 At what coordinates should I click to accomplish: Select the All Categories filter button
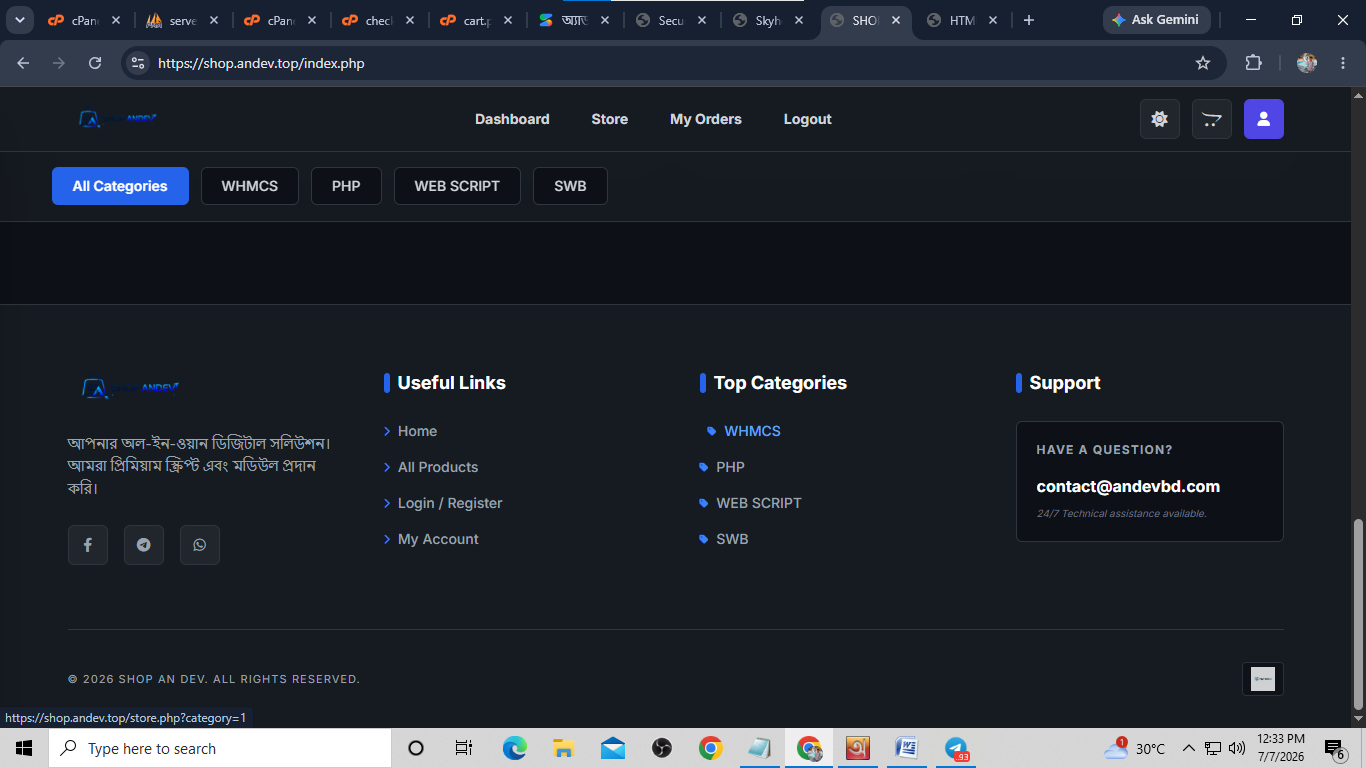[120, 186]
